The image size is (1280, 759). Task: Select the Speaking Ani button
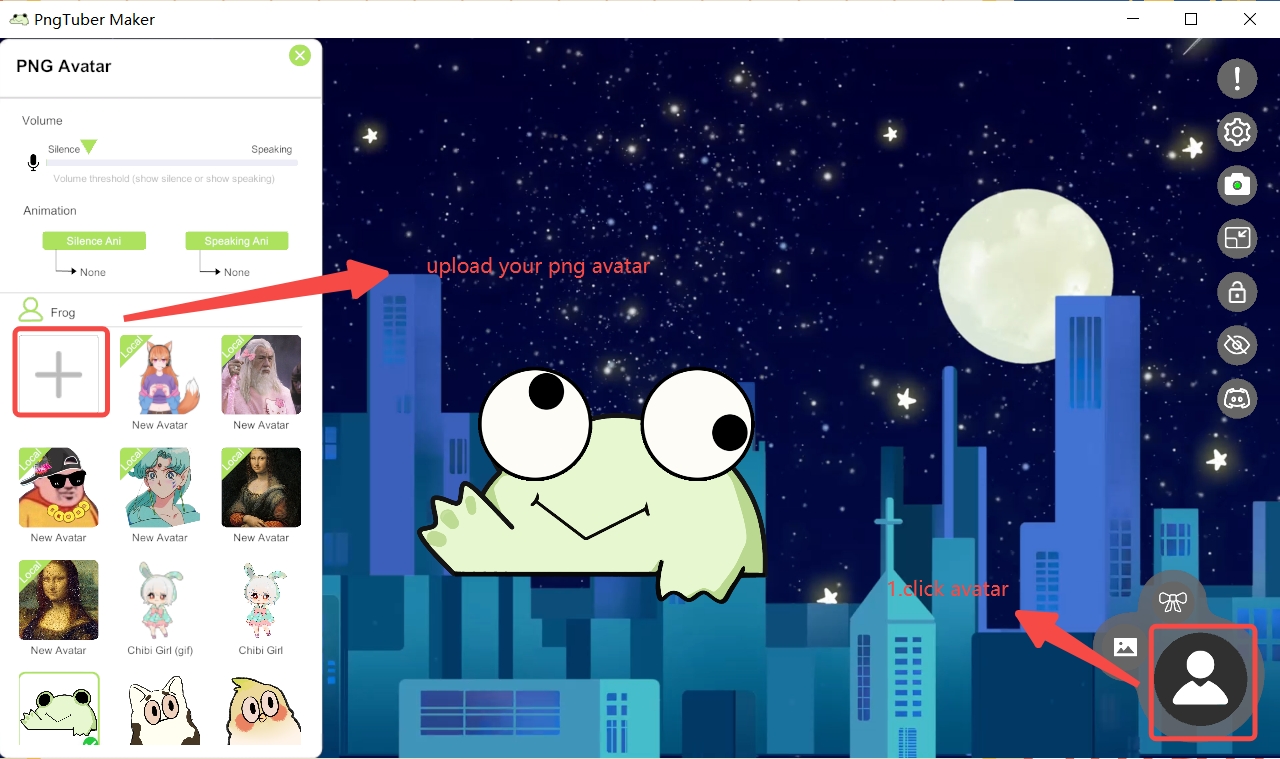pyautogui.click(x=236, y=240)
